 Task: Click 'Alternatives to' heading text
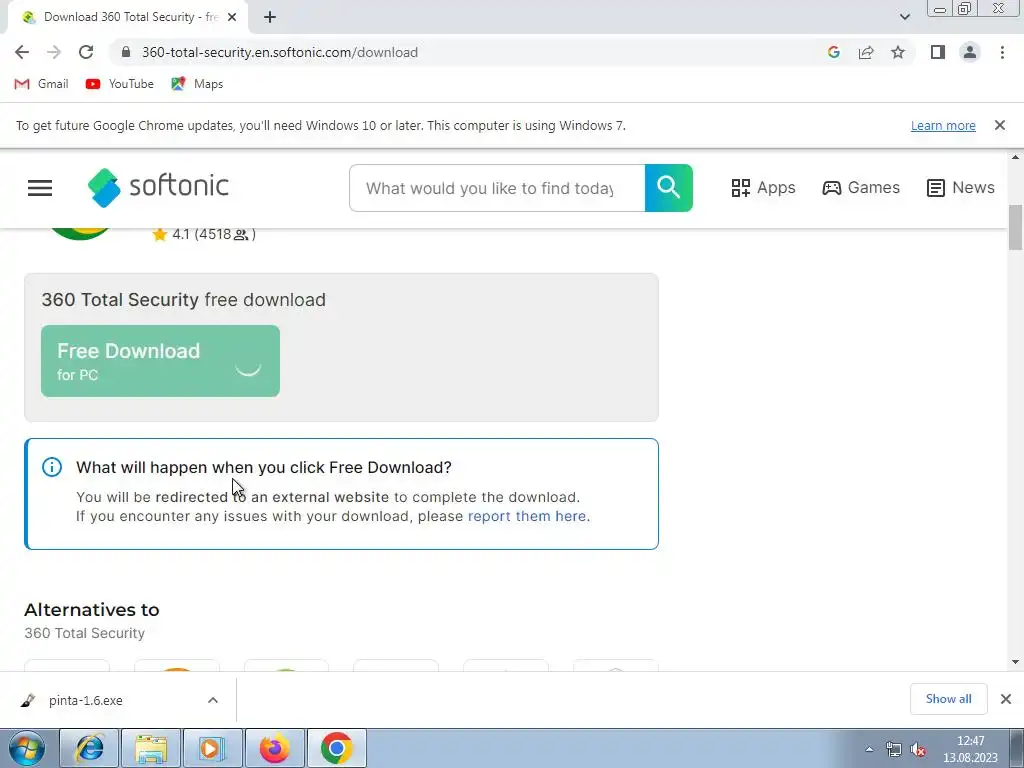[92, 609]
